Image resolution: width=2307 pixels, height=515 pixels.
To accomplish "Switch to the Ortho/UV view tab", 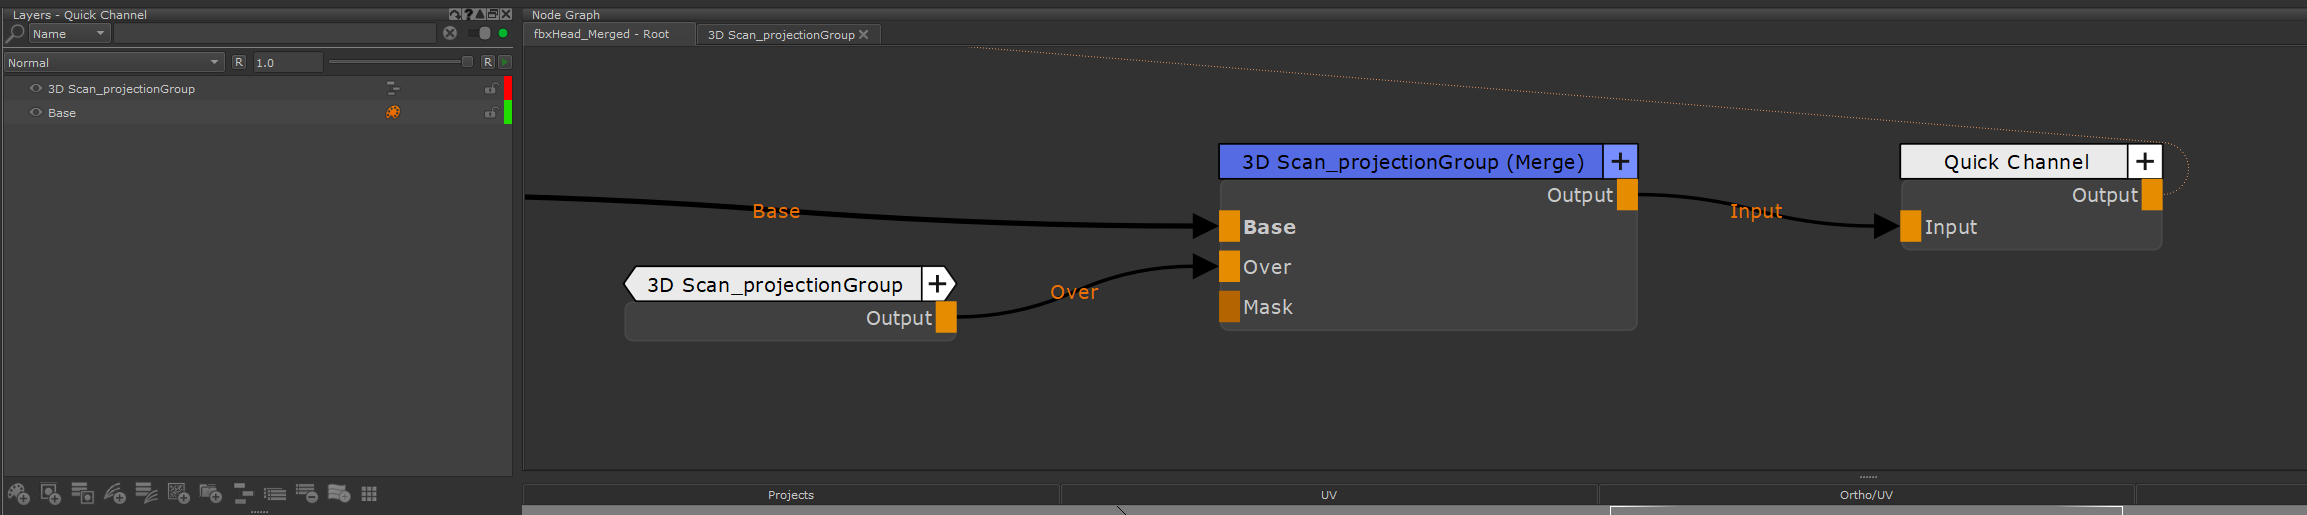I will point(1865,495).
